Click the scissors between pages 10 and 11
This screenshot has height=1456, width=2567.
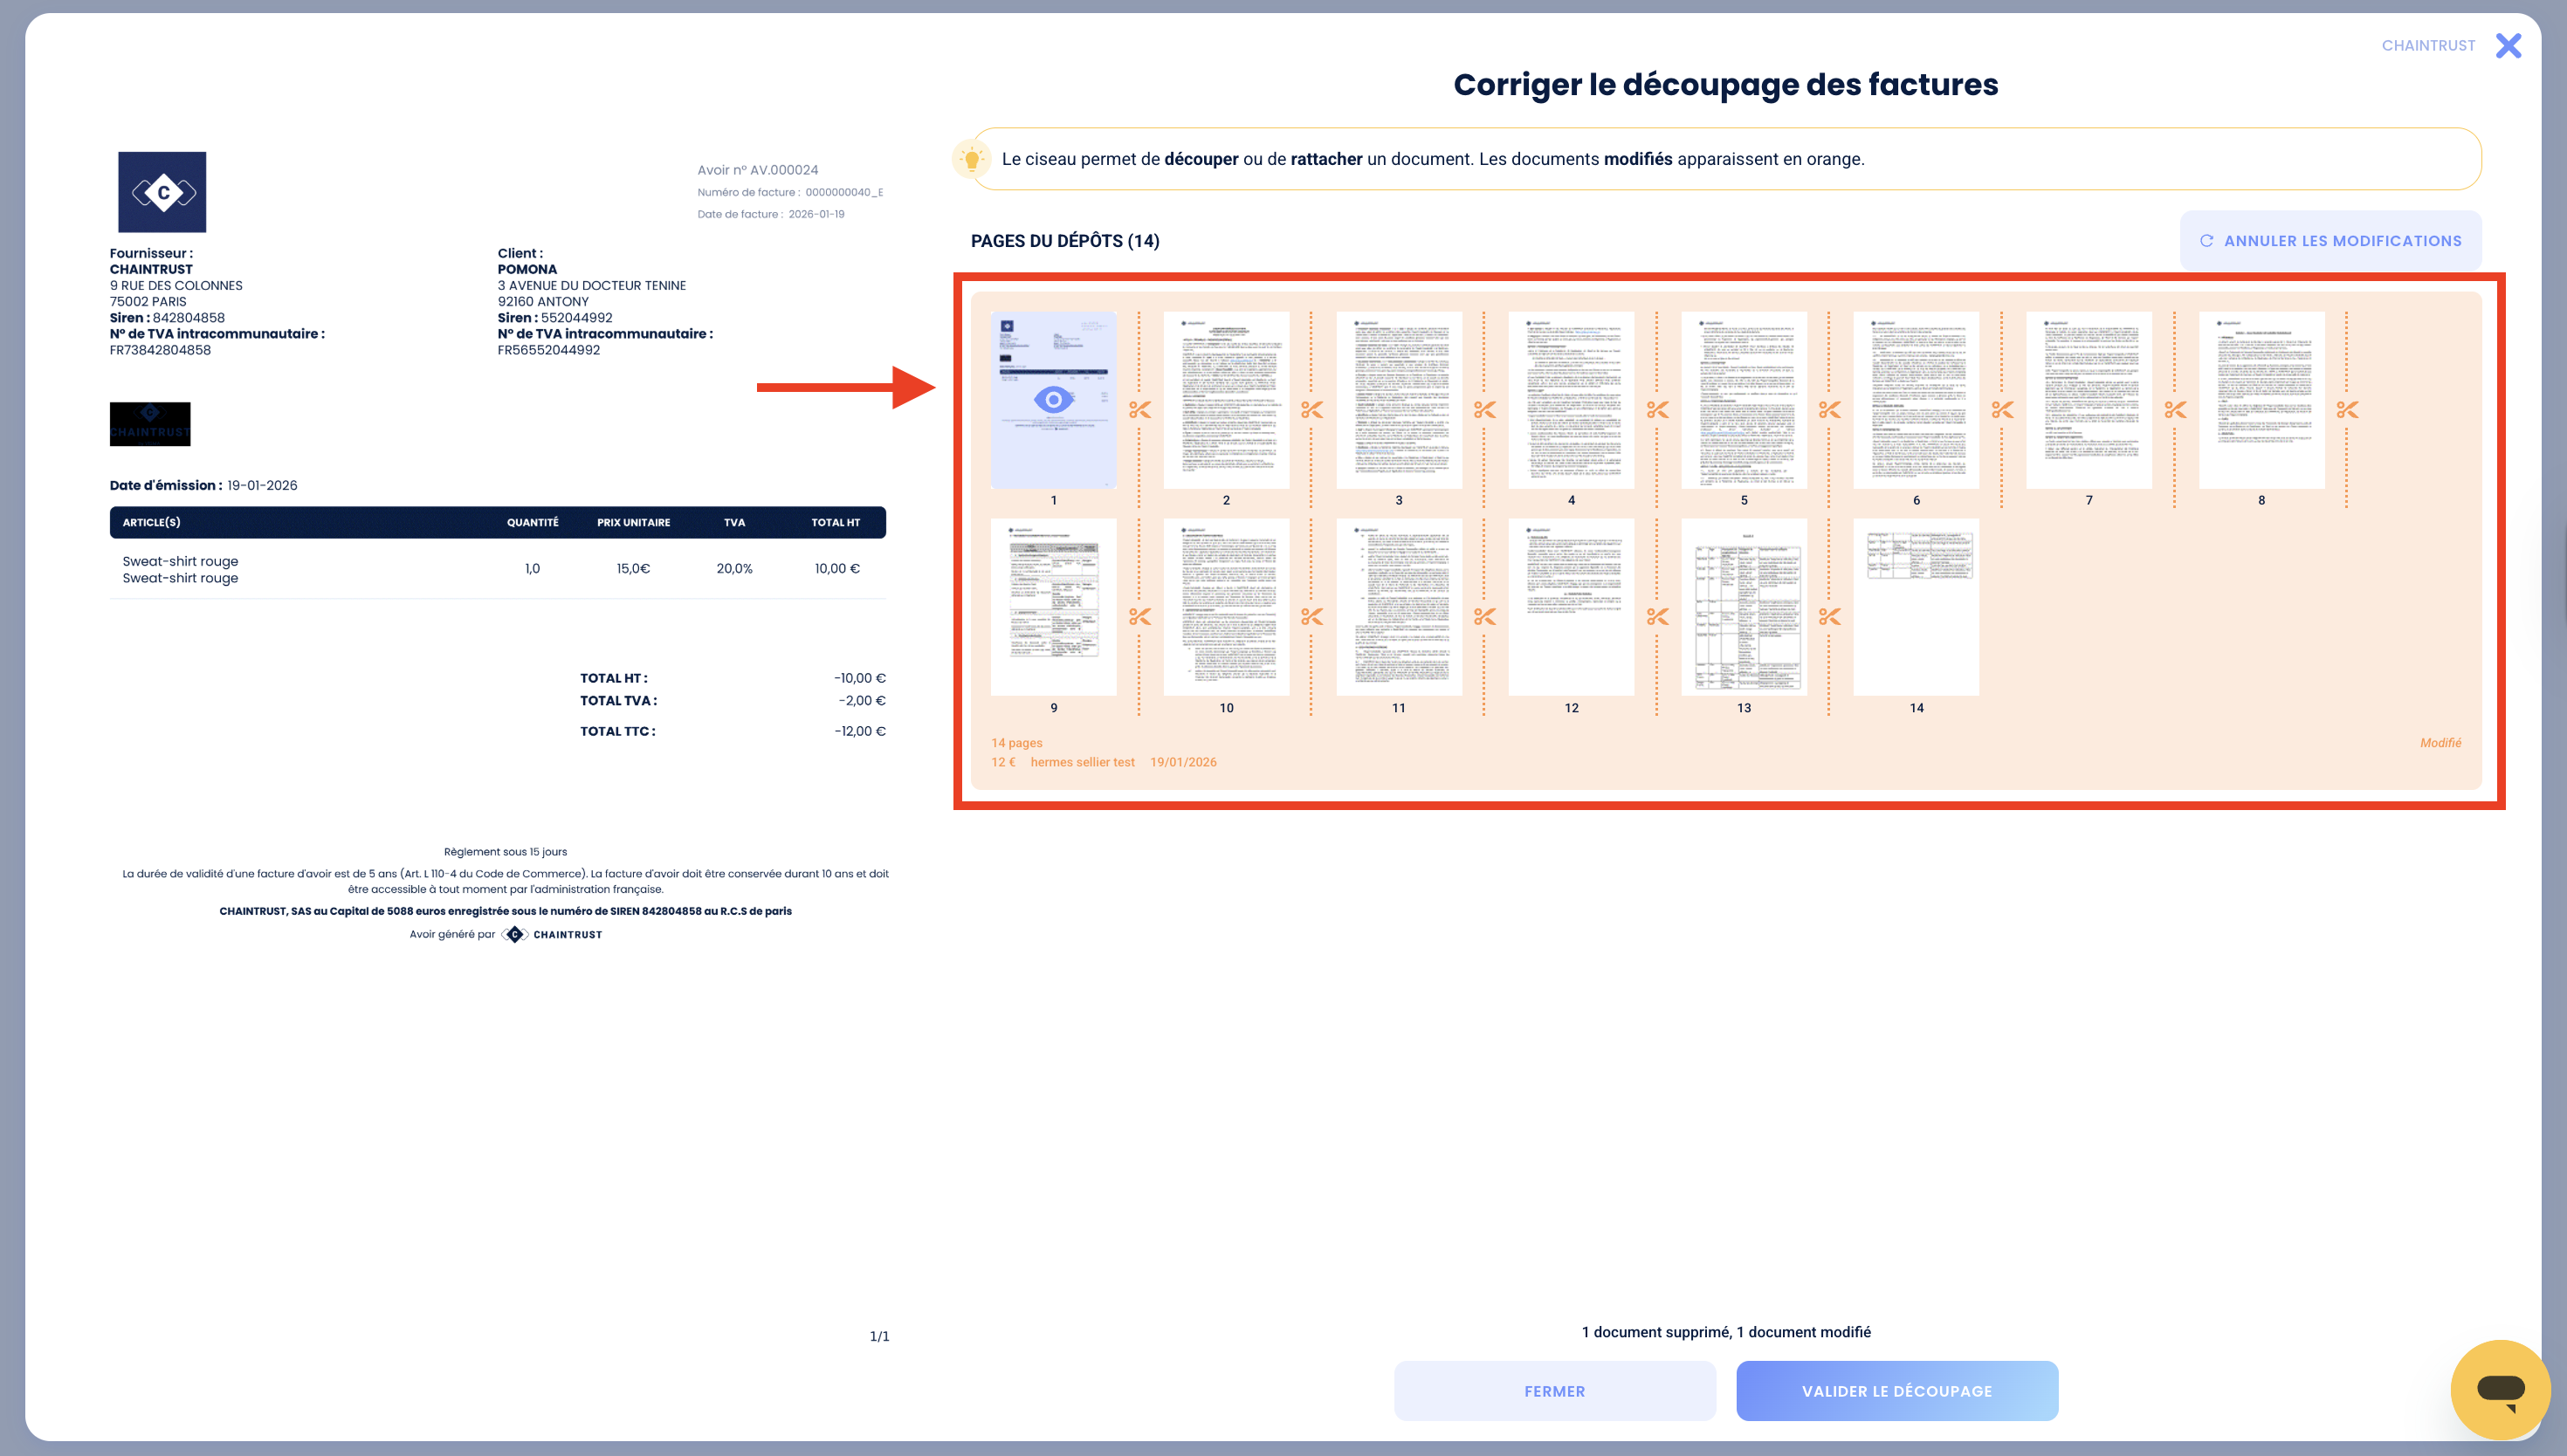coord(1312,617)
